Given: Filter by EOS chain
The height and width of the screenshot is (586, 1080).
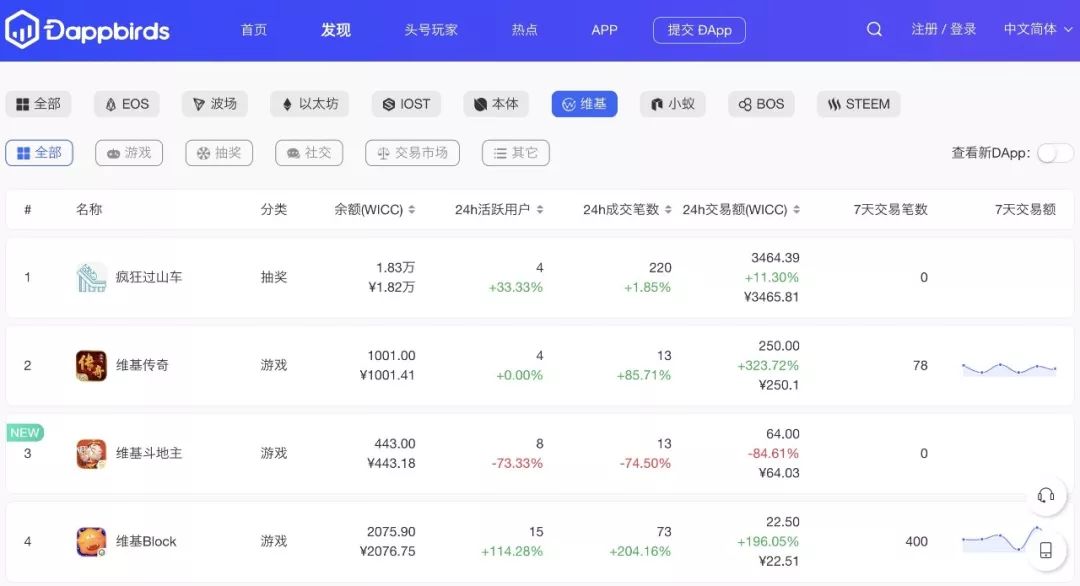Looking at the screenshot, I should (x=127, y=104).
